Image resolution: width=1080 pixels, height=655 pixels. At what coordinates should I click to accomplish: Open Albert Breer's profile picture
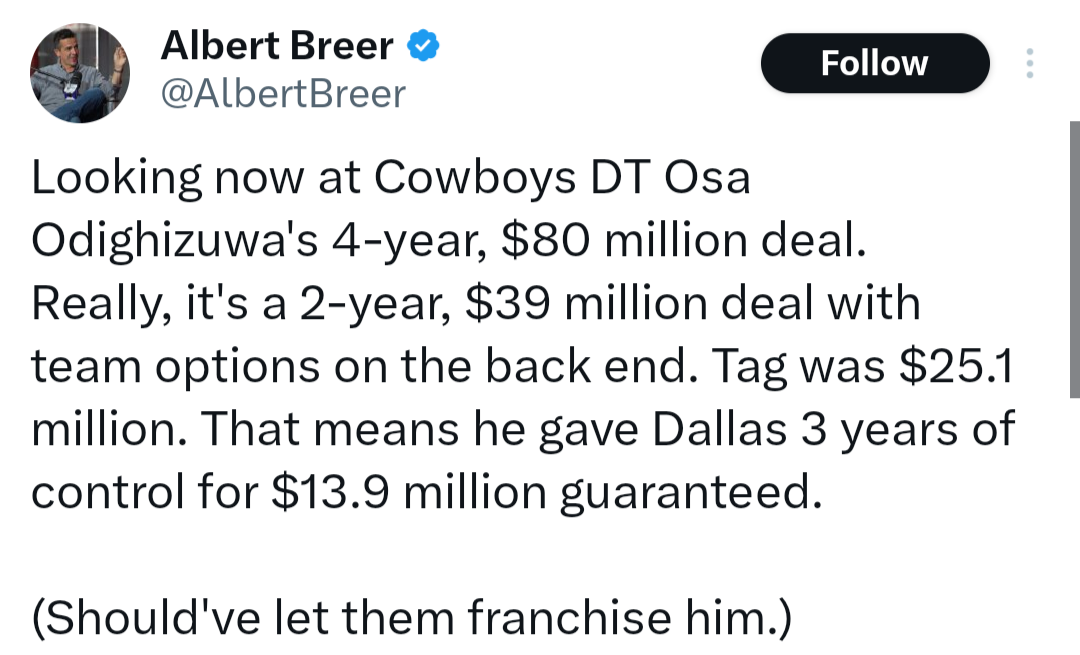point(80,73)
